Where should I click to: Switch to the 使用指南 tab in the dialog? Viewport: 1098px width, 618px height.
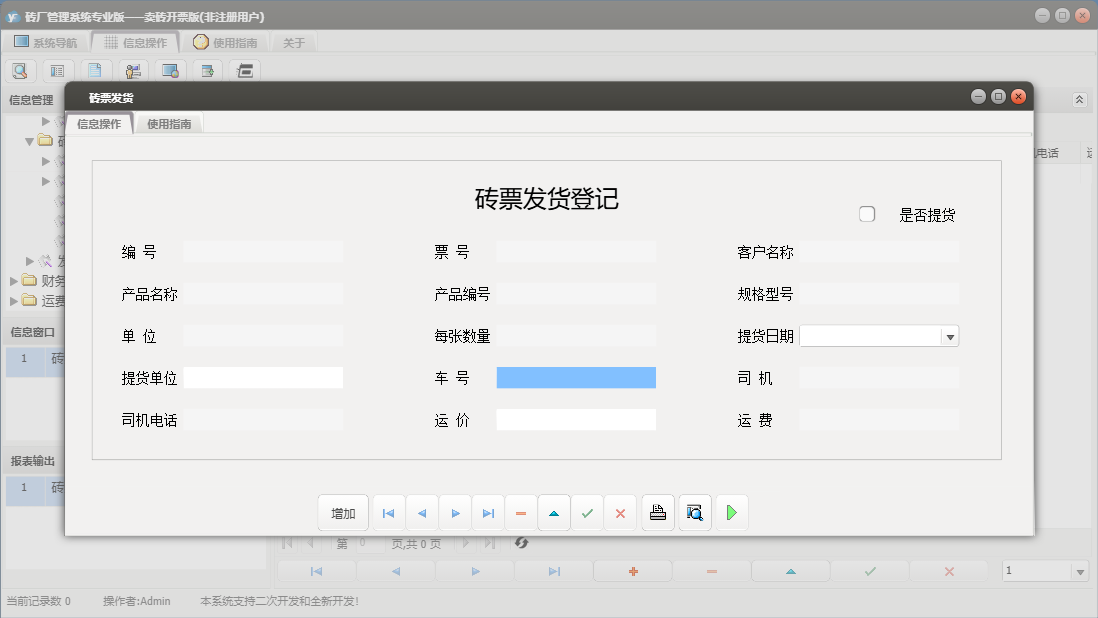click(x=168, y=124)
